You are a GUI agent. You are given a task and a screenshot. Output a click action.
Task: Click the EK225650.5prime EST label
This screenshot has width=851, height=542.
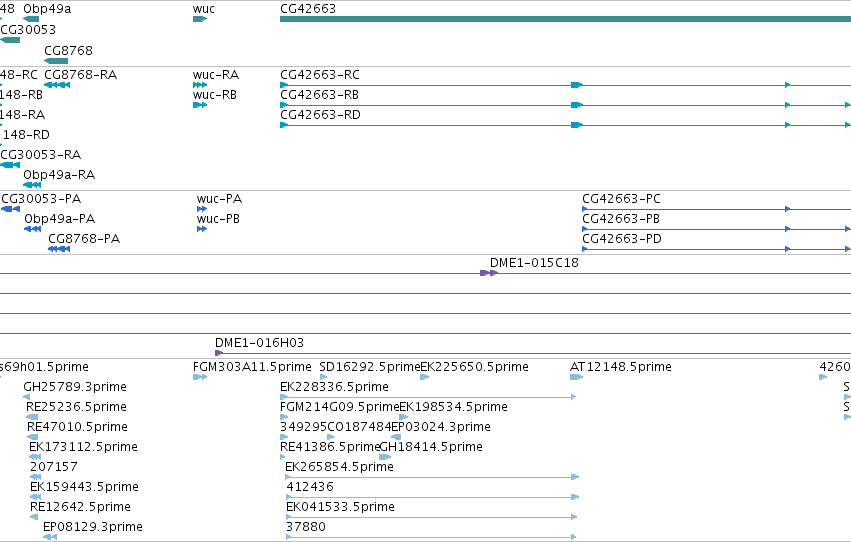click(x=475, y=367)
